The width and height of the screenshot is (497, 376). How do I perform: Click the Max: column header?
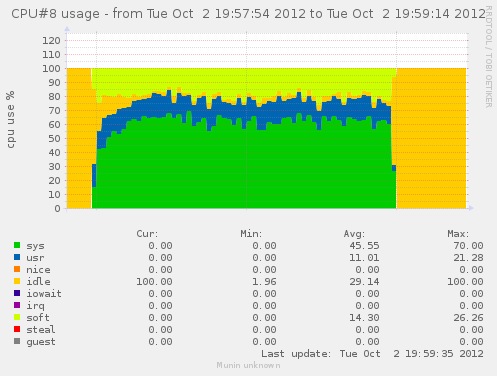458,234
